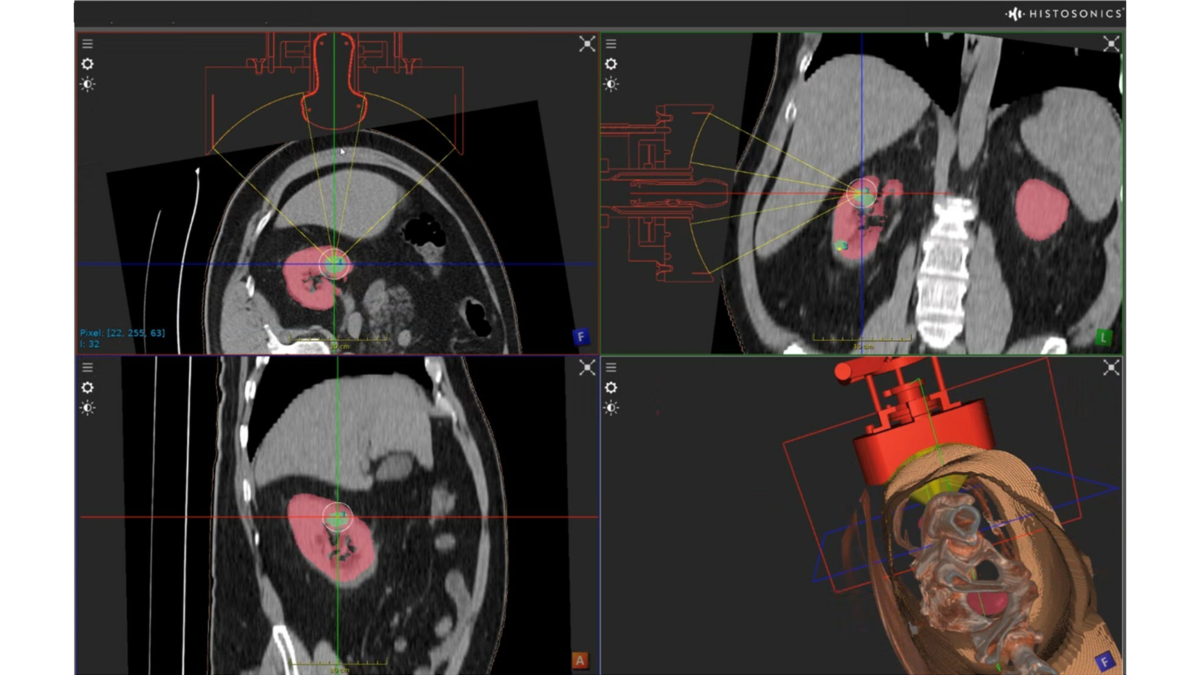Viewport: 1200px width, 675px height.
Task: Open settings gear in the axial view
Action: coord(88,64)
